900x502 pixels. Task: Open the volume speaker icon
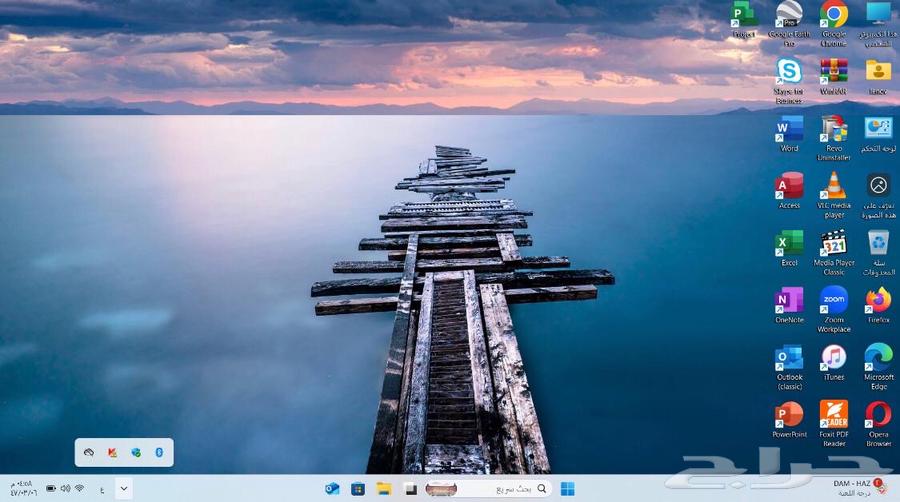[65, 488]
